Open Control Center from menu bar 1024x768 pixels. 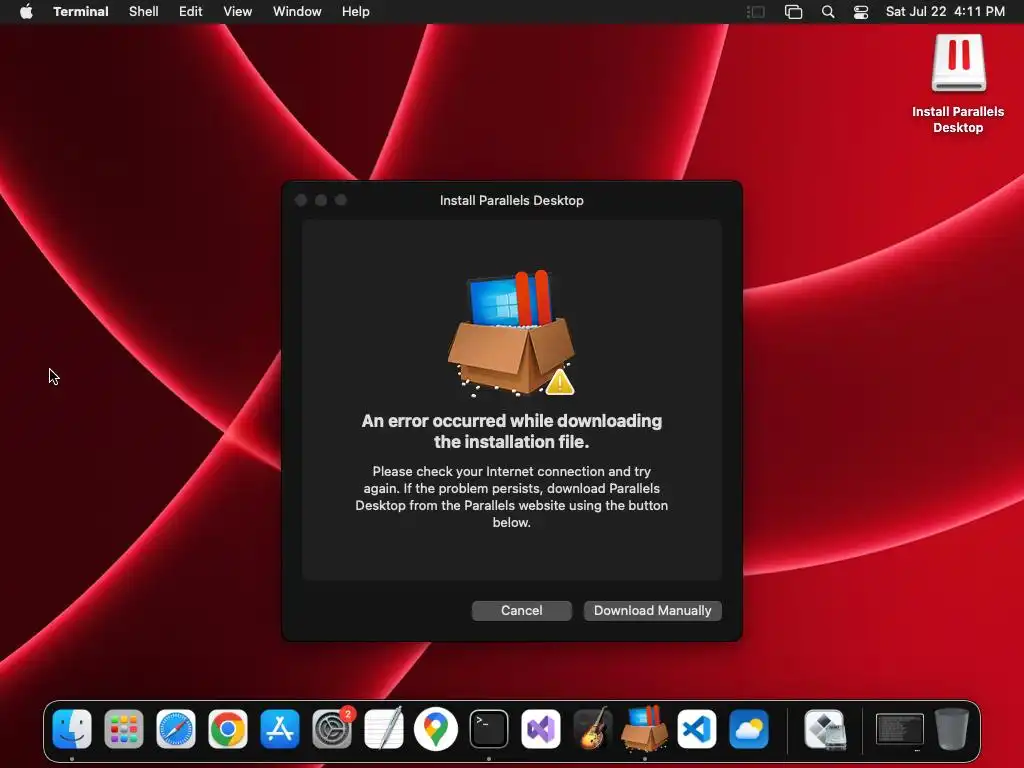(861, 12)
